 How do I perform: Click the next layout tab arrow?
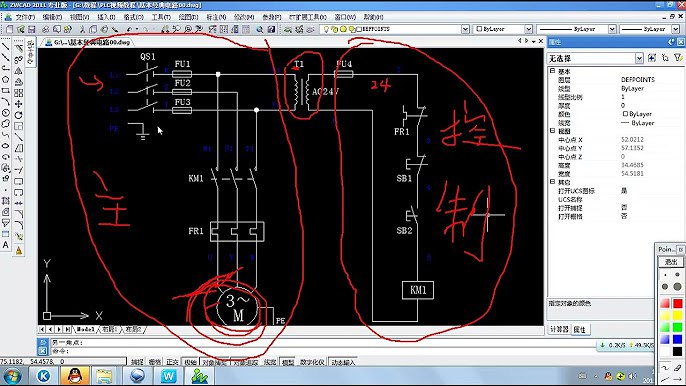[59, 329]
